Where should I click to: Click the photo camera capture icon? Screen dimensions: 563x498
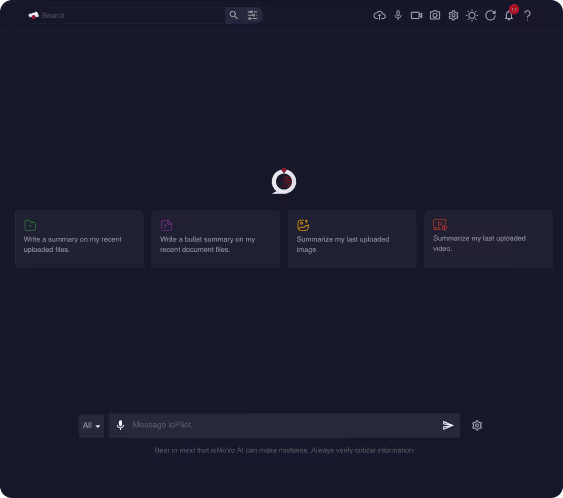coord(435,15)
